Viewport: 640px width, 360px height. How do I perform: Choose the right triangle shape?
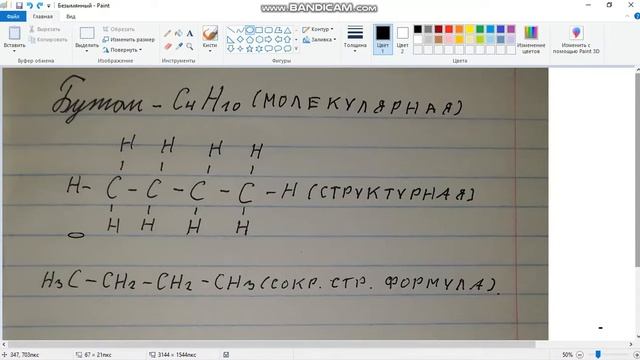click(x=231, y=40)
